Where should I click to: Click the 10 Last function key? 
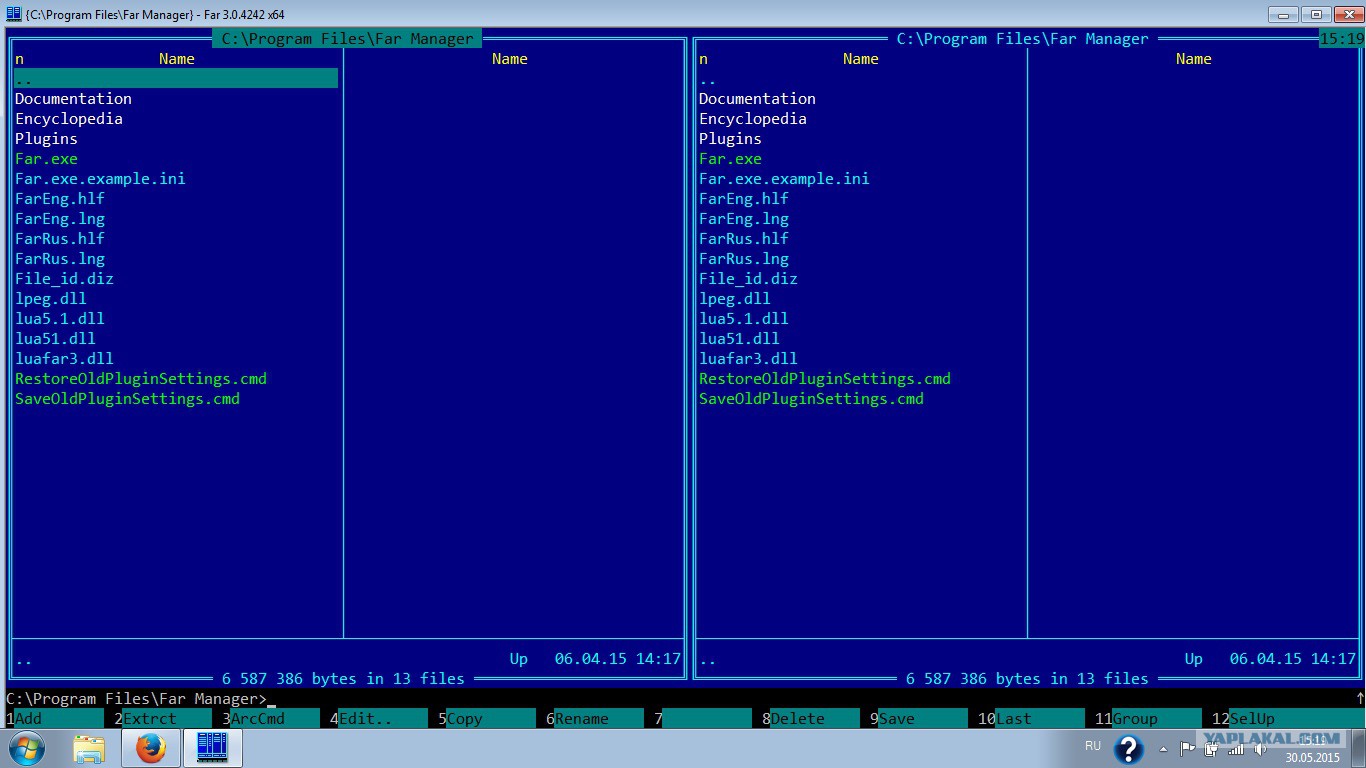point(1031,718)
